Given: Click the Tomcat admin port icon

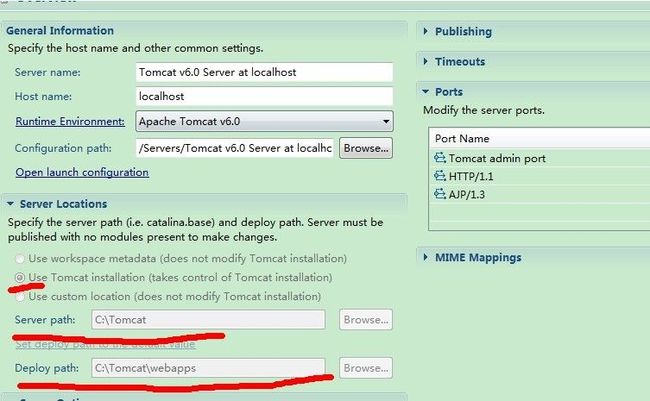Looking at the screenshot, I should click(x=439, y=158).
